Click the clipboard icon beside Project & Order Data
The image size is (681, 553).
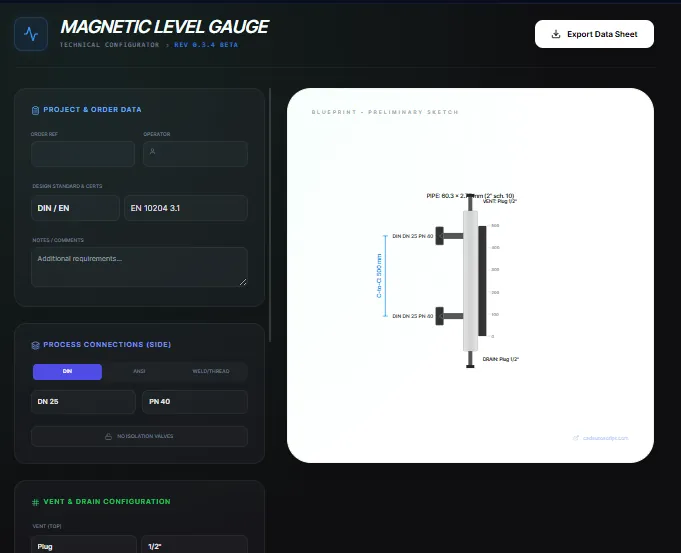(x=35, y=110)
